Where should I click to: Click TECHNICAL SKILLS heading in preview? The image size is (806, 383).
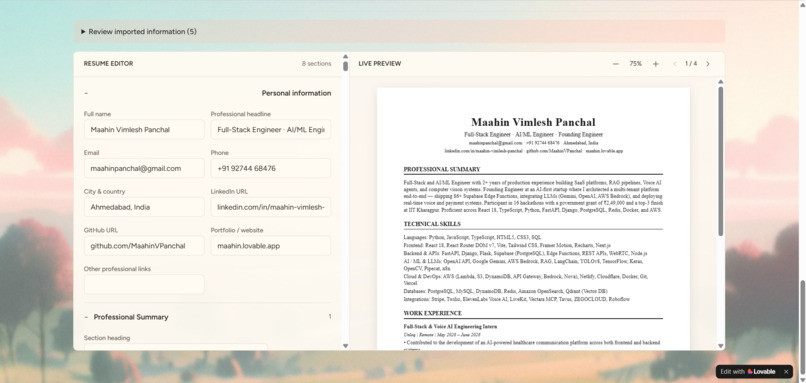[432, 224]
